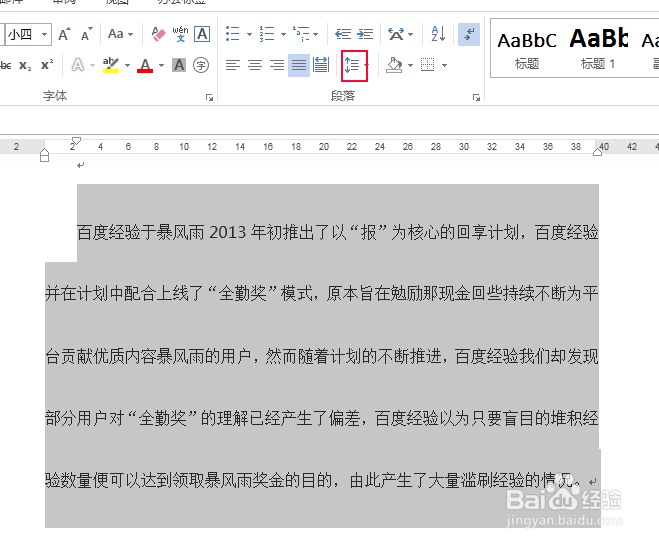
Task: Clear all formatting with eraser icon
Action: 158,34
